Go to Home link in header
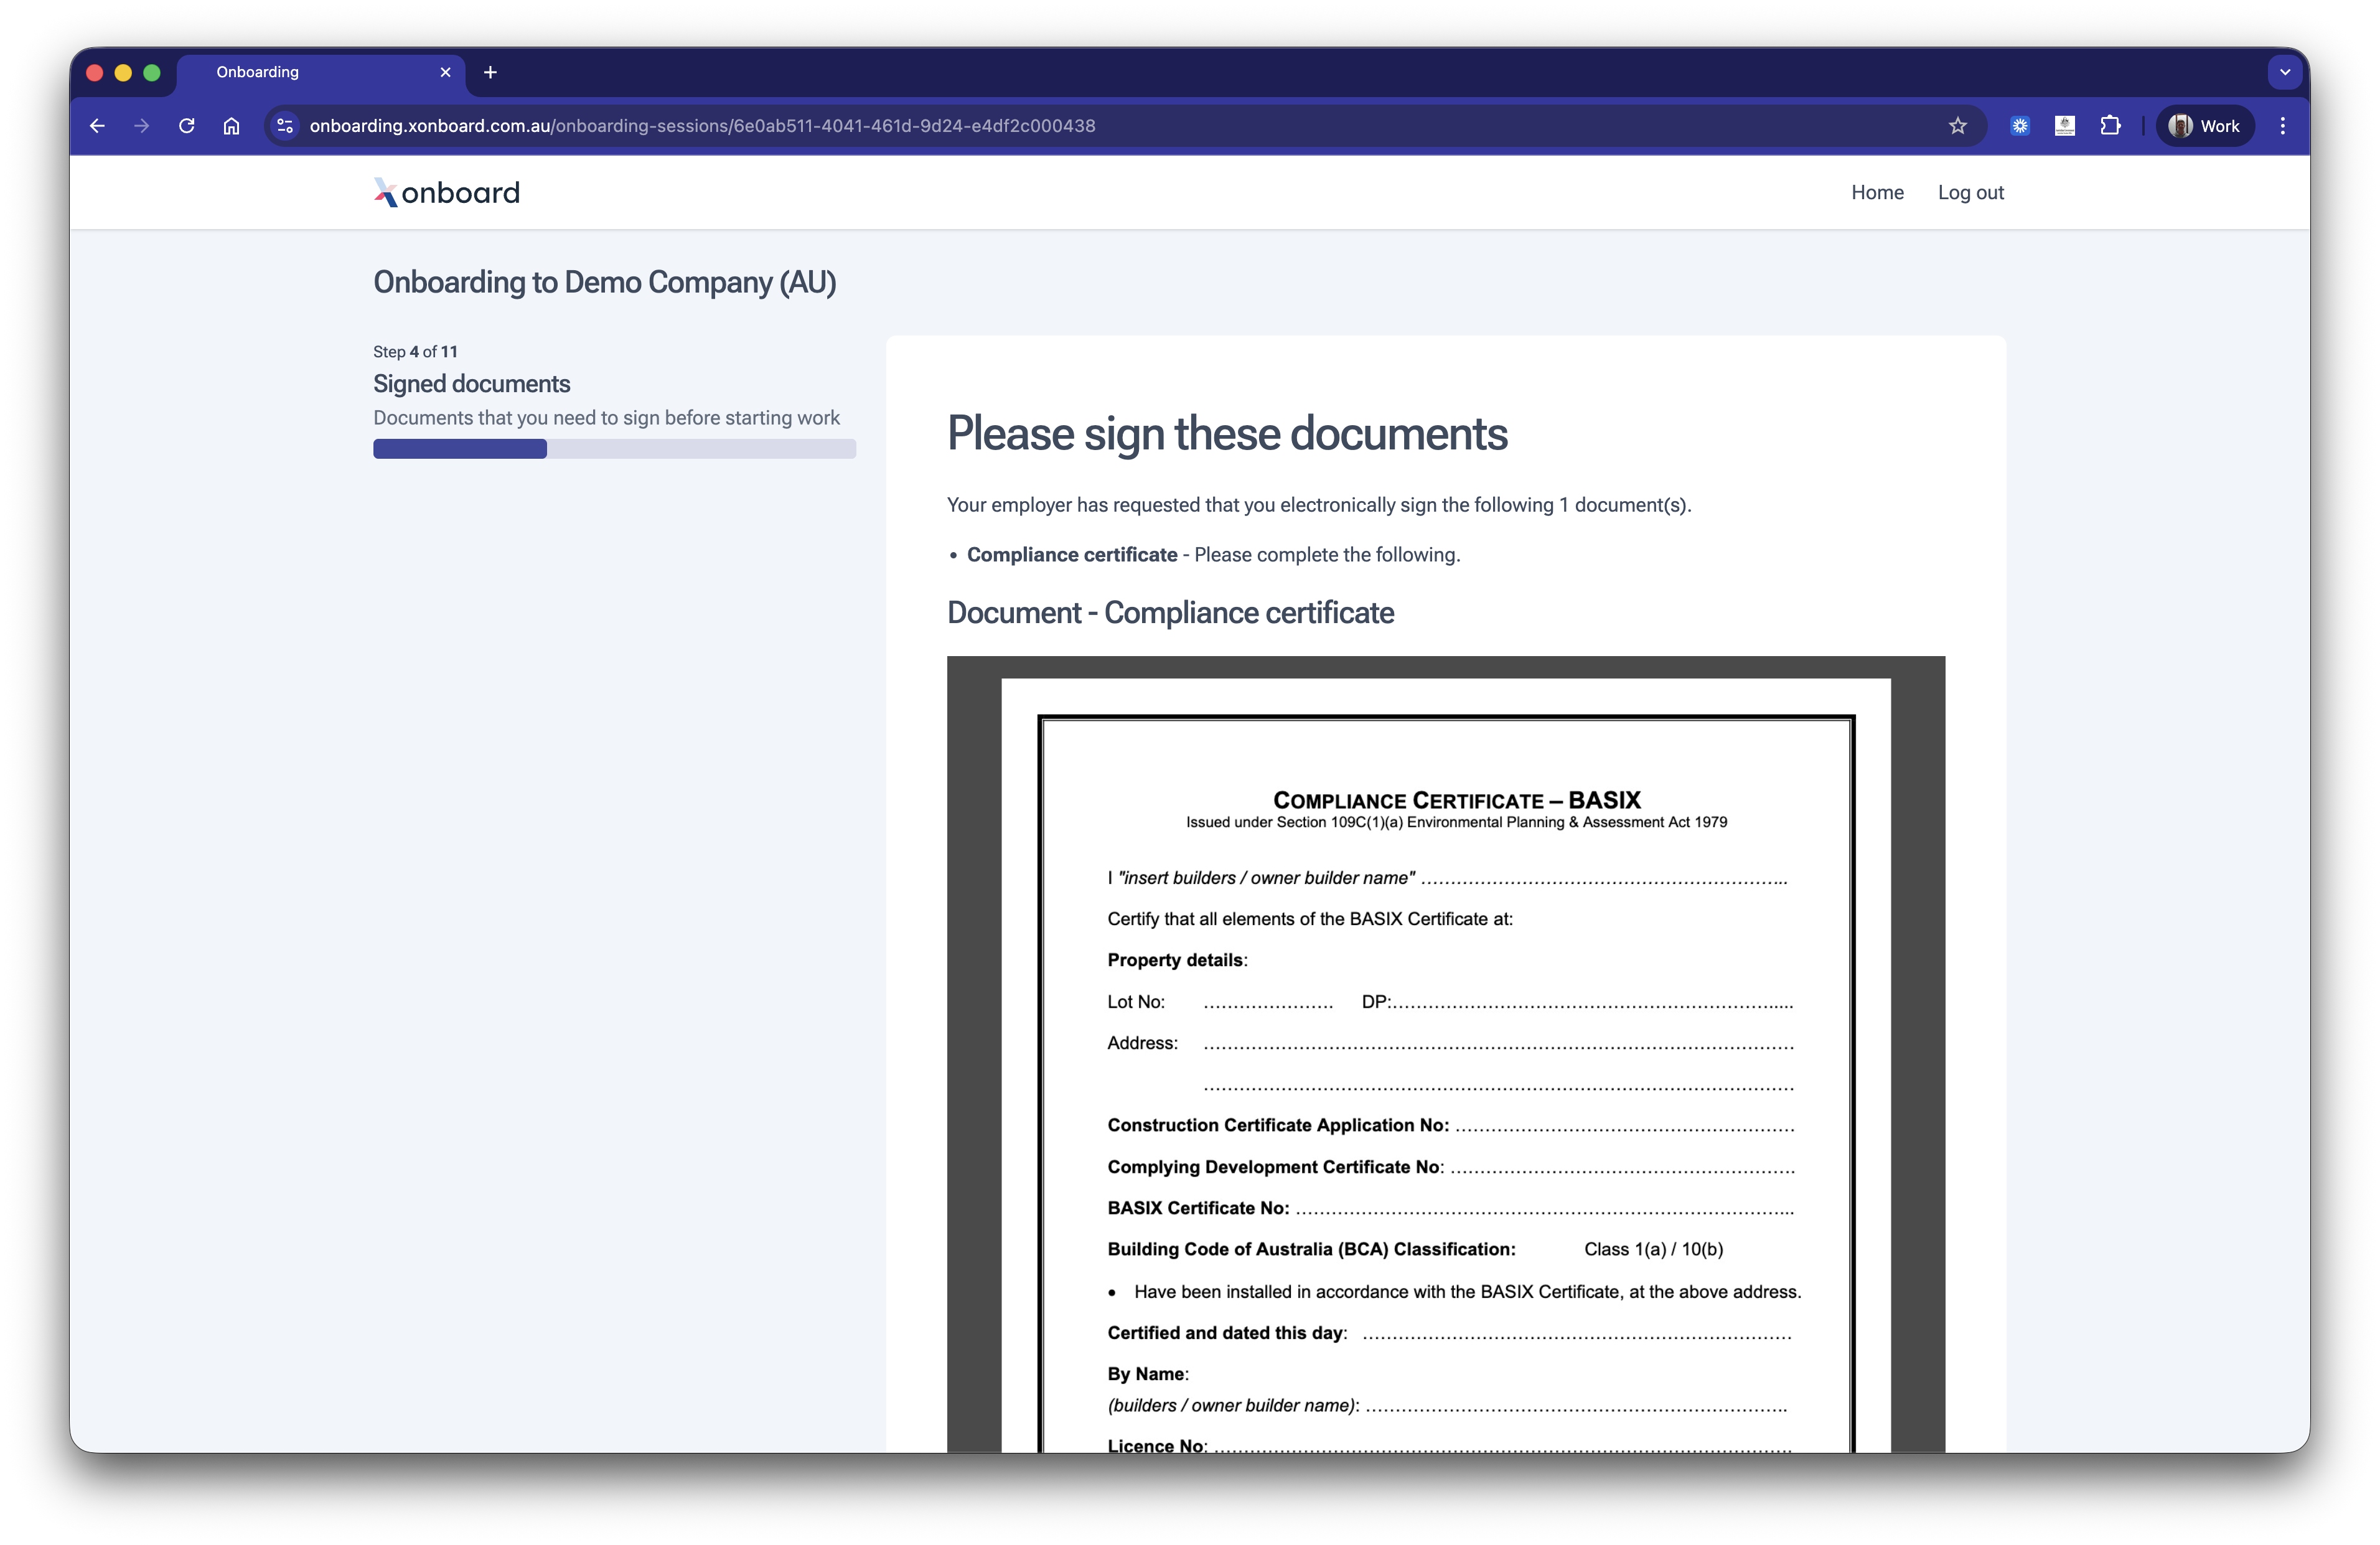The width and height of the screenshot is (2380, 1545). tap(1877, 192)
